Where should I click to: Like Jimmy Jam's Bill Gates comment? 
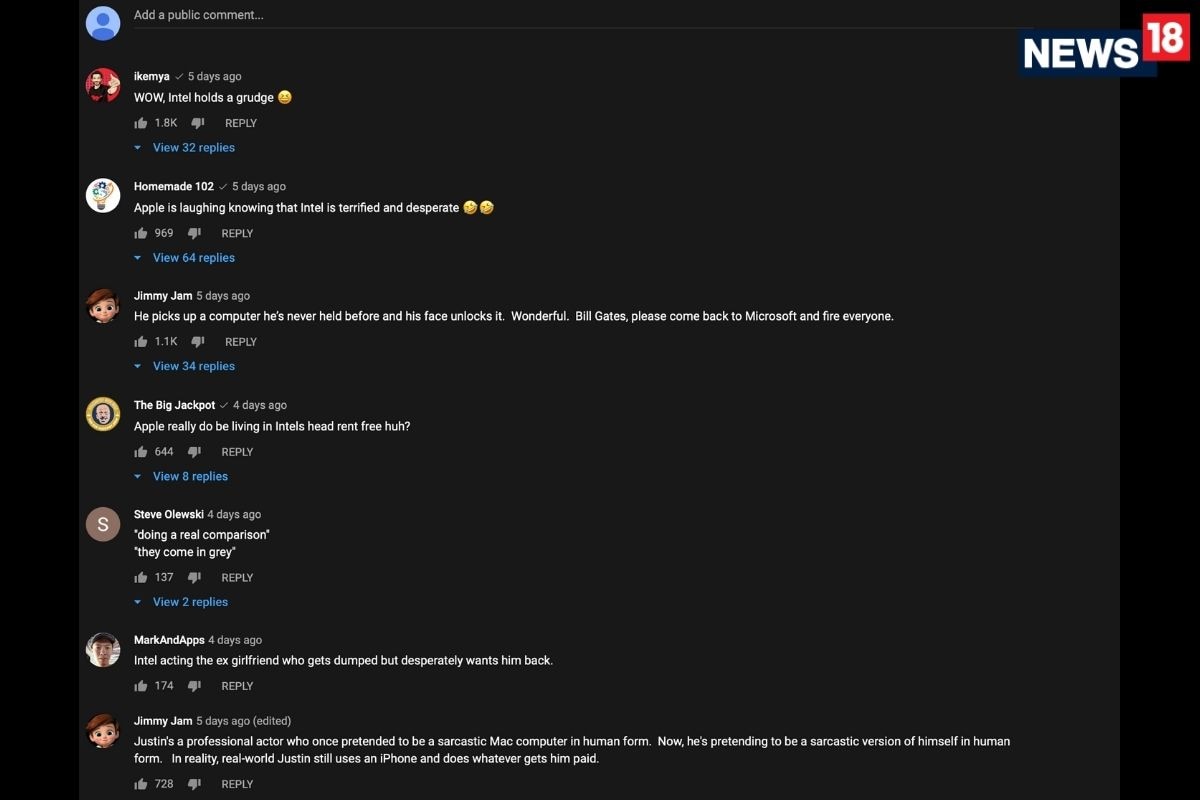coord(141,342)
